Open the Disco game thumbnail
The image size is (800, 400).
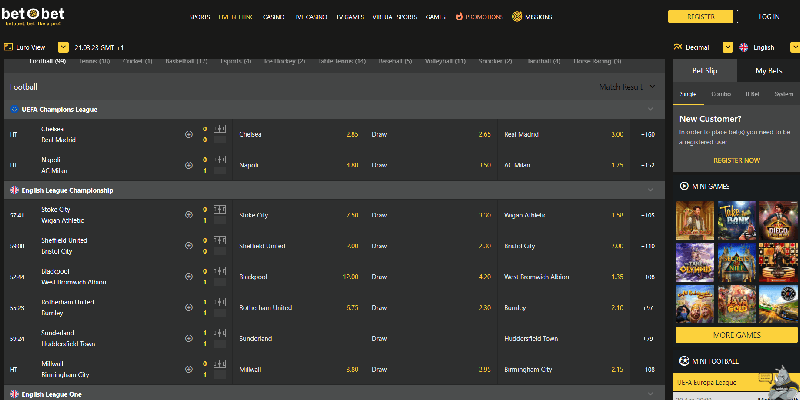point(778,220)
